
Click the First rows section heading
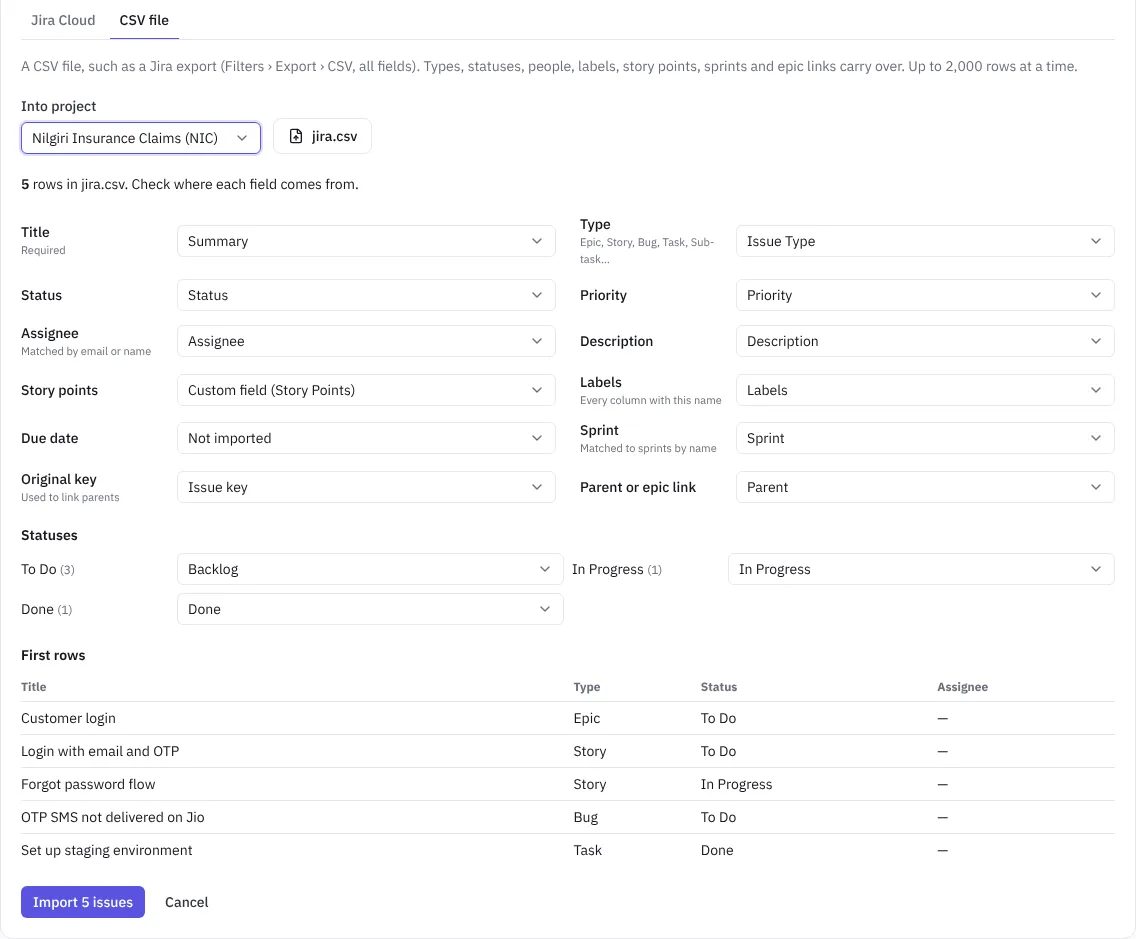click(53, 655)
